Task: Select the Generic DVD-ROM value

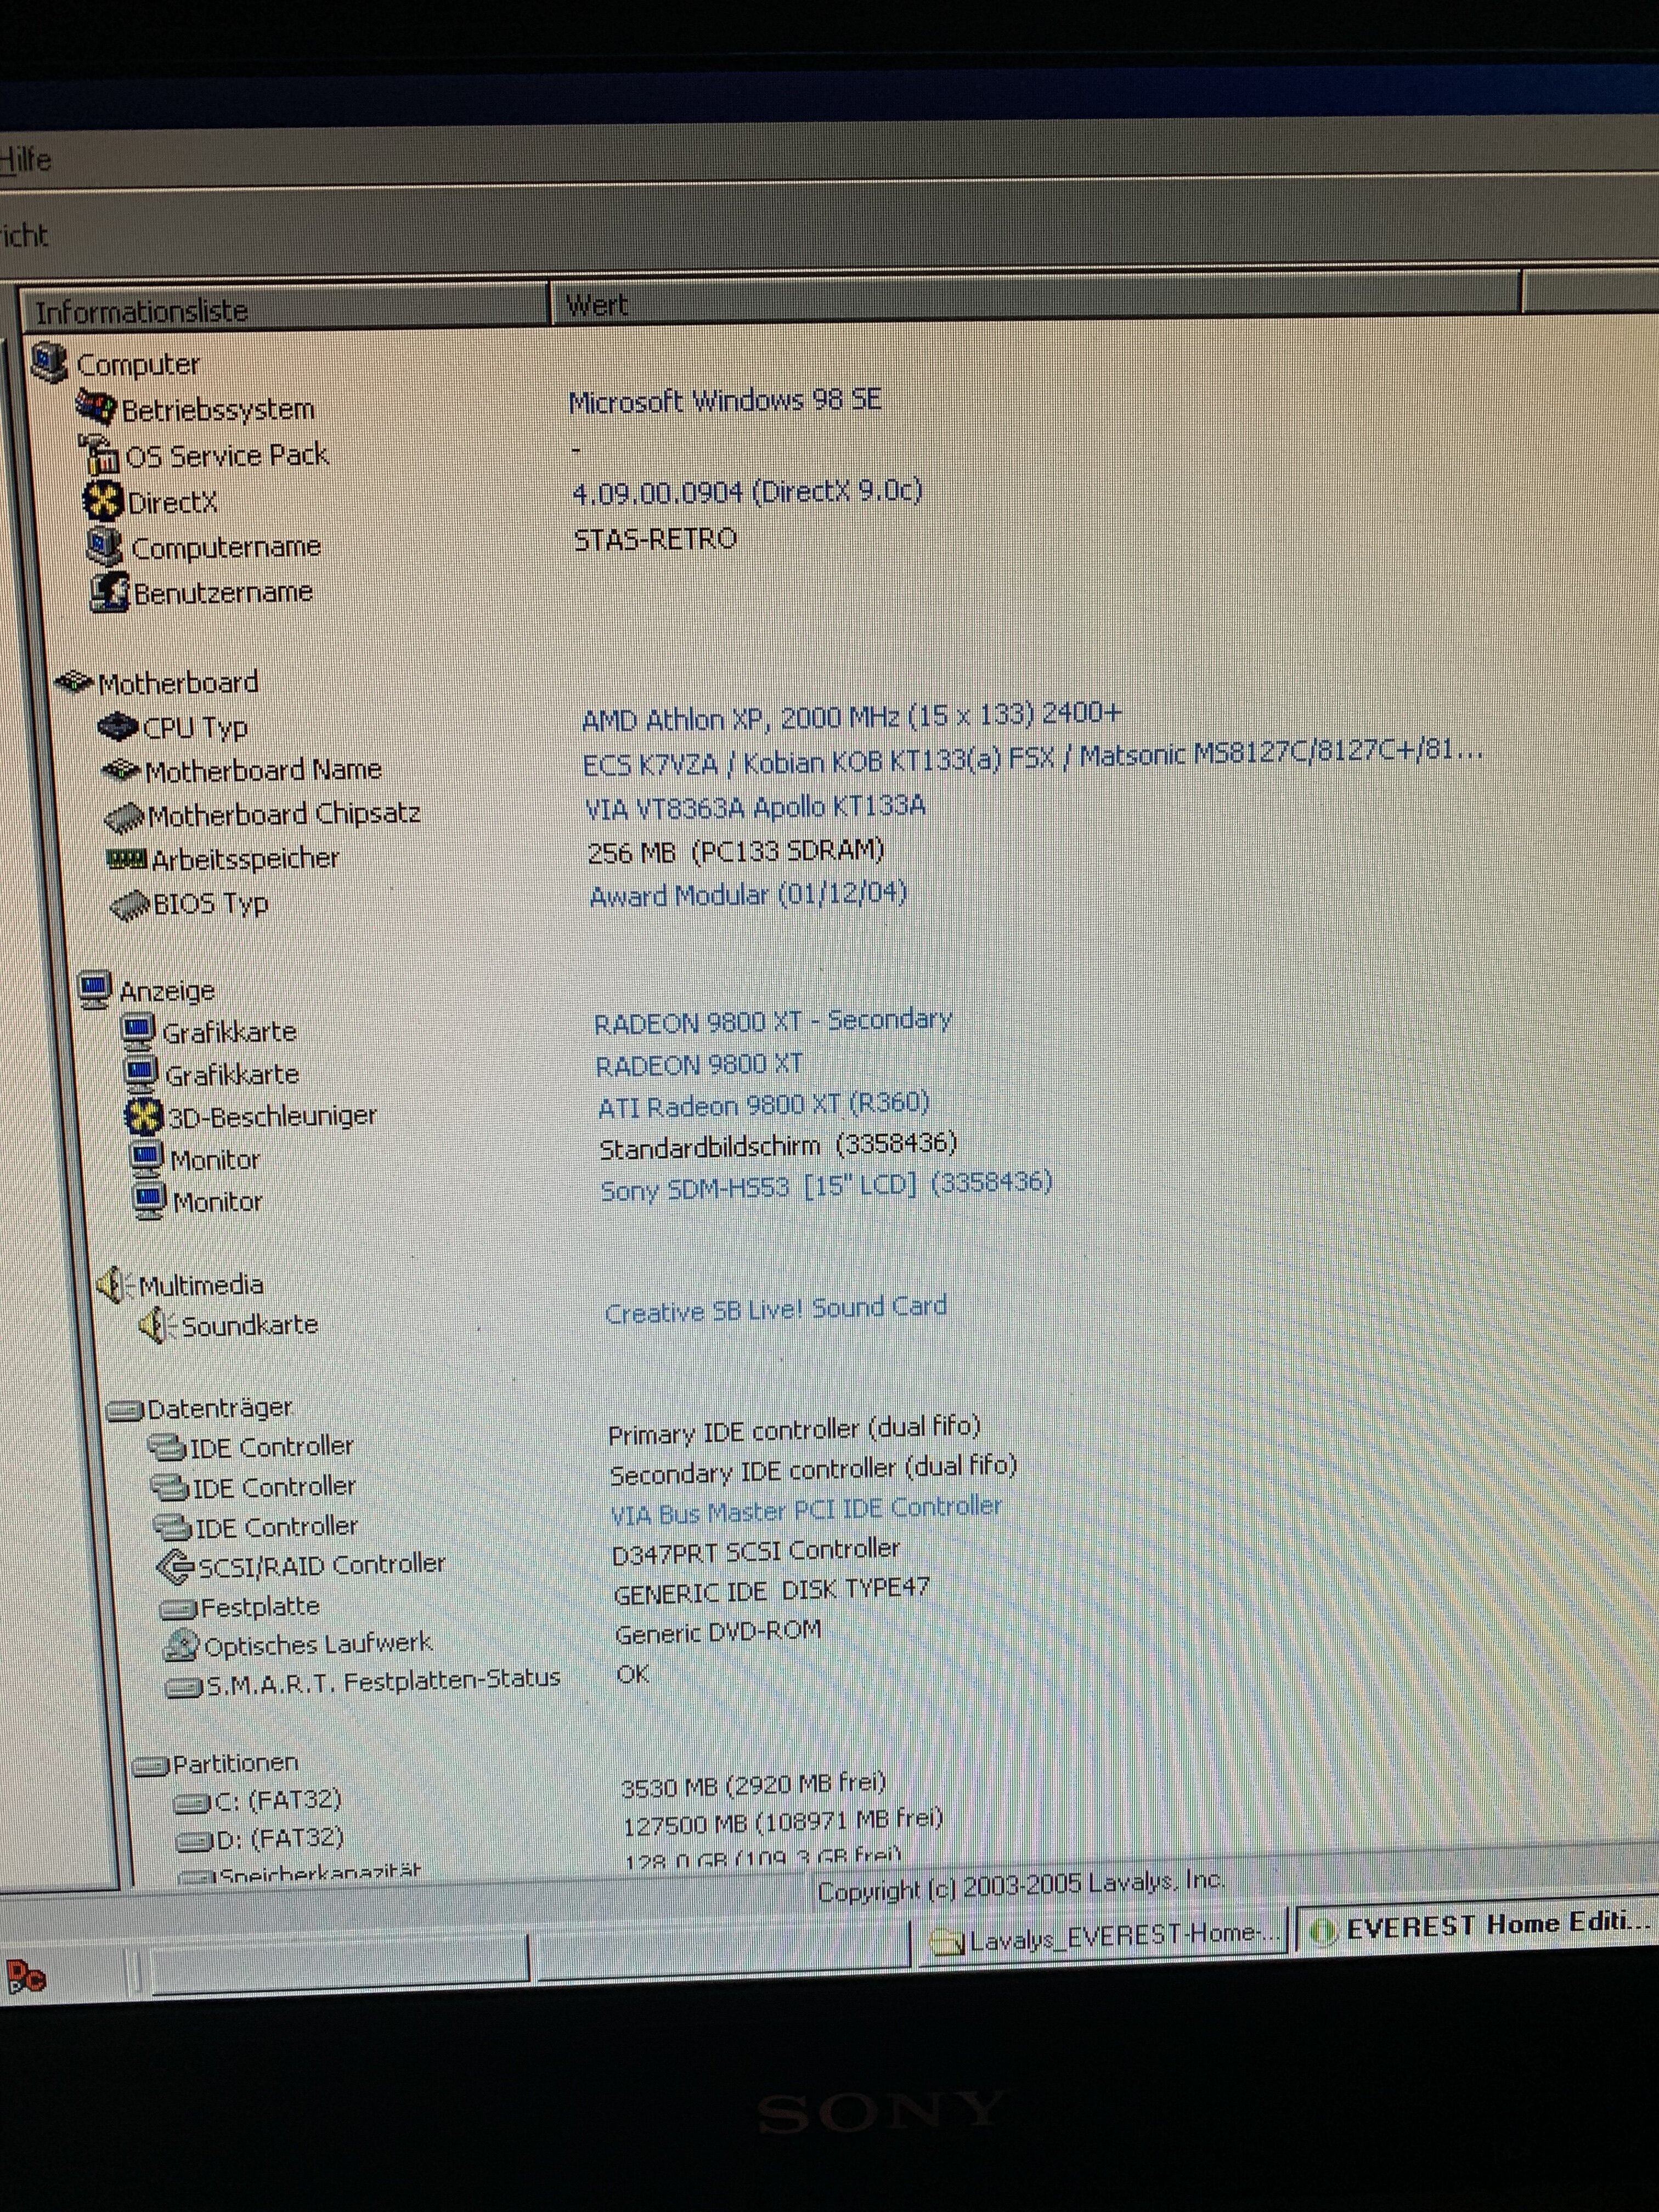Action: (x=718, y=1633)
